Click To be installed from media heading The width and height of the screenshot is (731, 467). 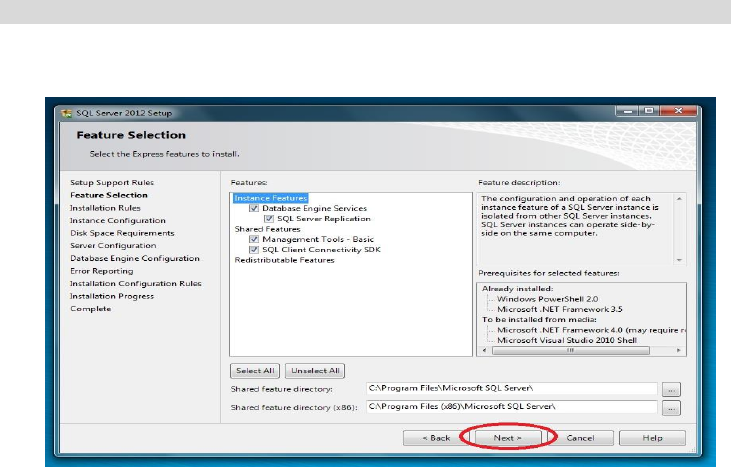(x=539, y=320)
